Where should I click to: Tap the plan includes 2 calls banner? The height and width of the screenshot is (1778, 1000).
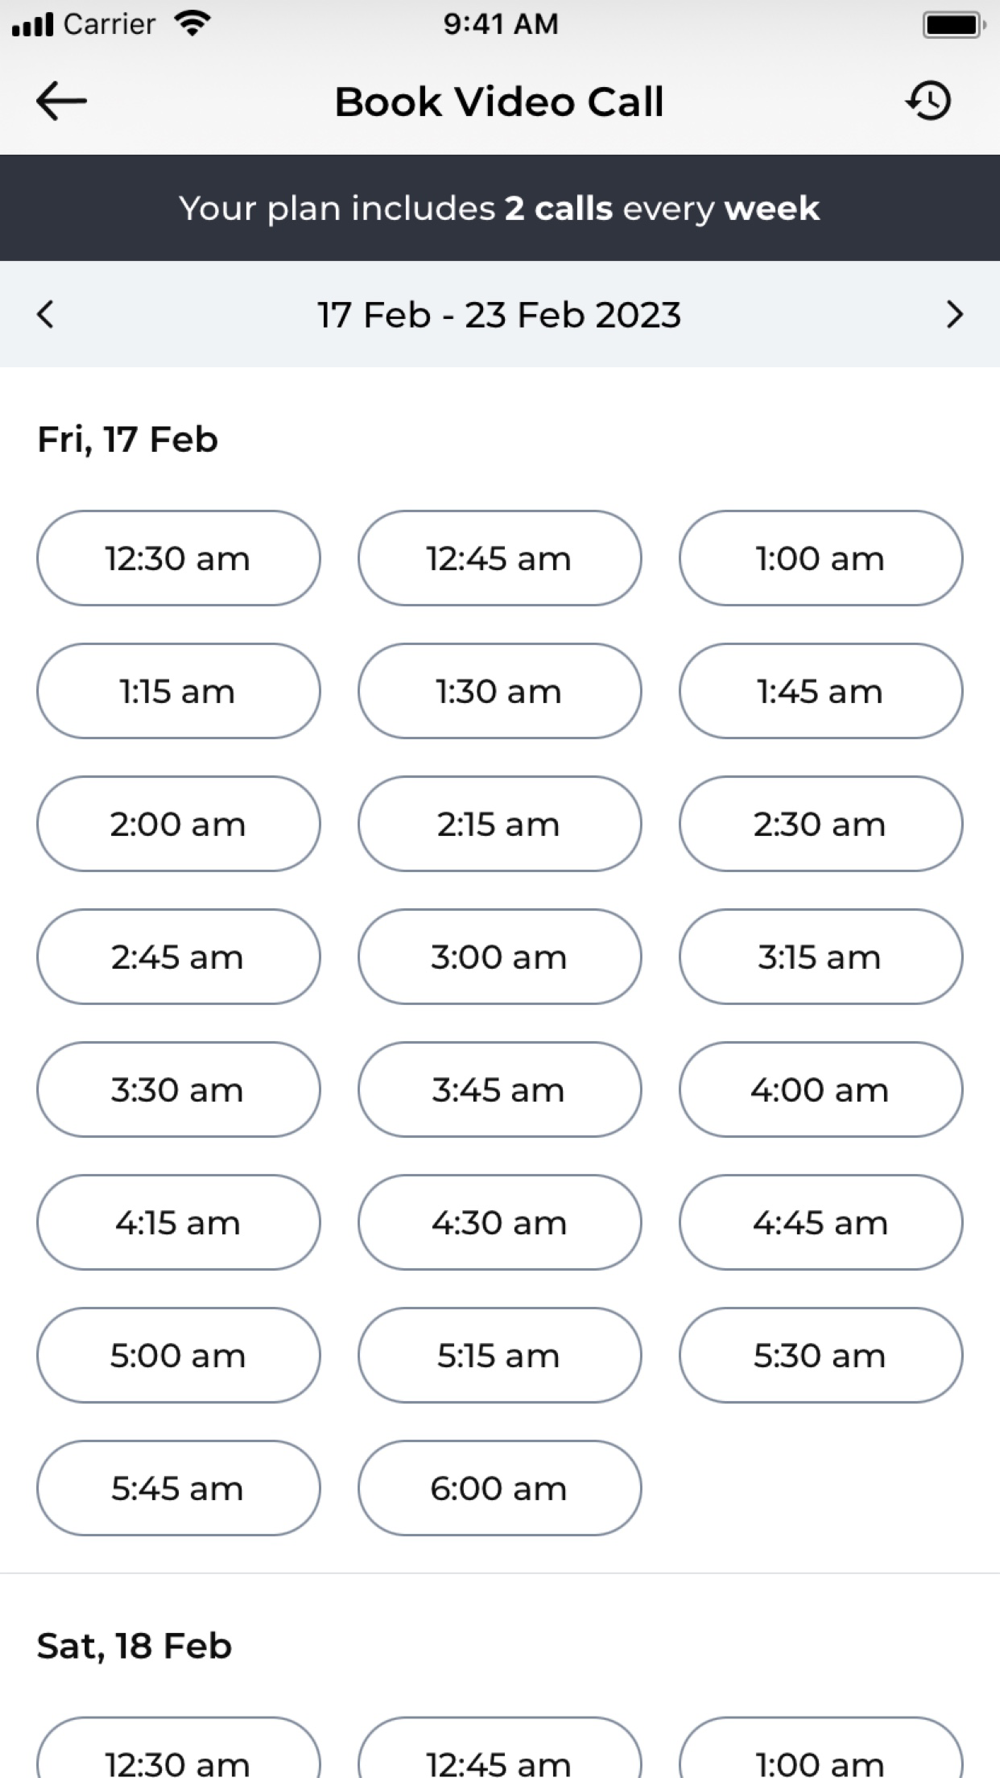pos(500,208)
